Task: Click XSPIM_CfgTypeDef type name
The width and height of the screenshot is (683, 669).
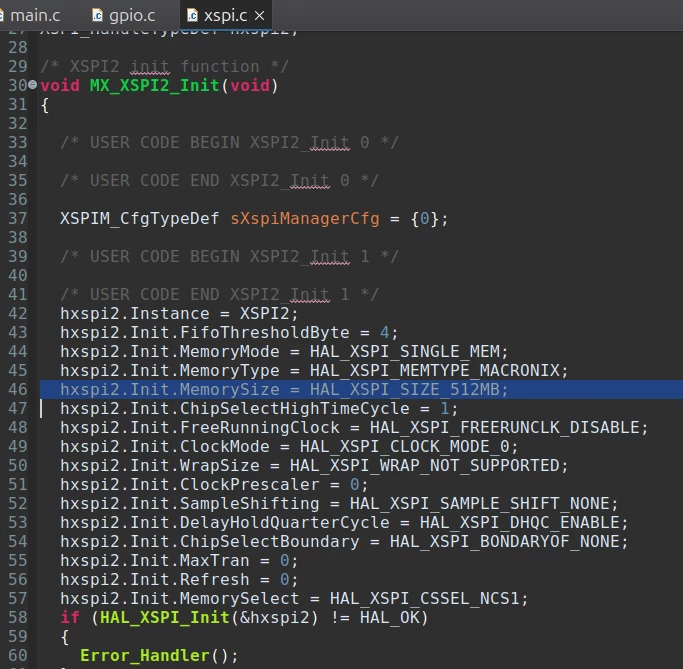Action: click(x=139, y=218)
